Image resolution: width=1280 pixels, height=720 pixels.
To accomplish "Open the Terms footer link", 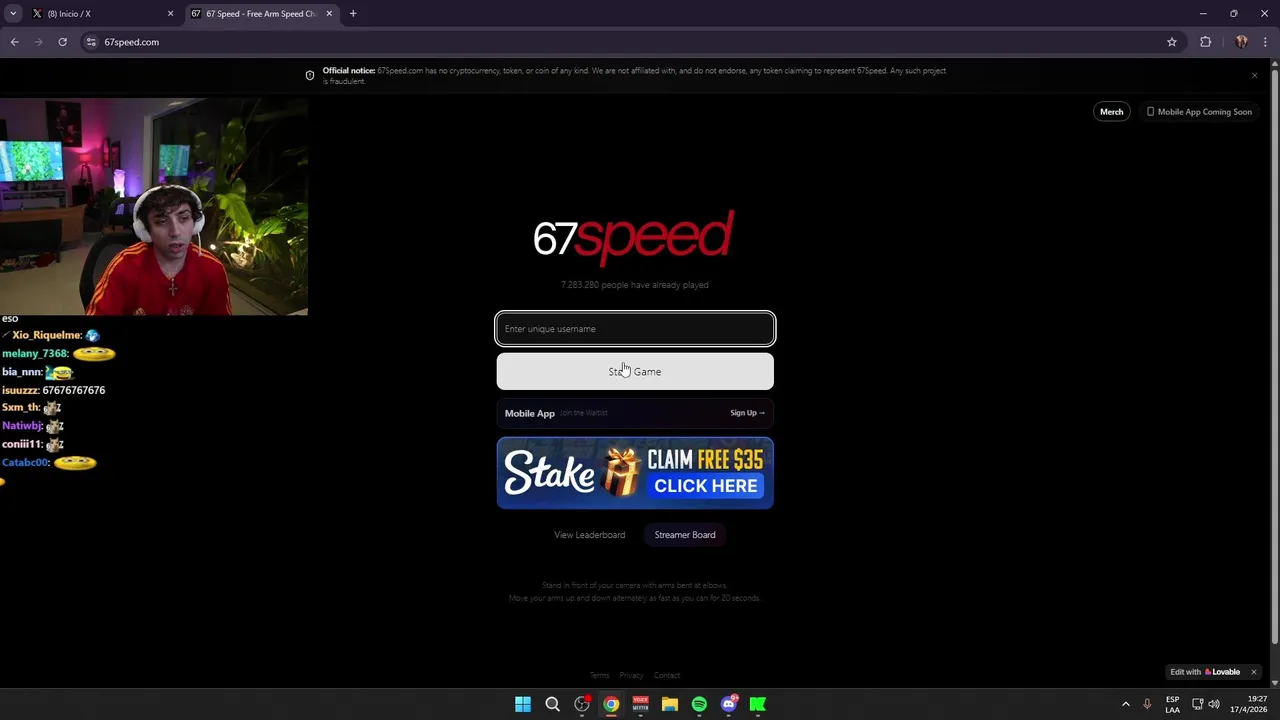I will pyautogui.click(x=599, y=676).
